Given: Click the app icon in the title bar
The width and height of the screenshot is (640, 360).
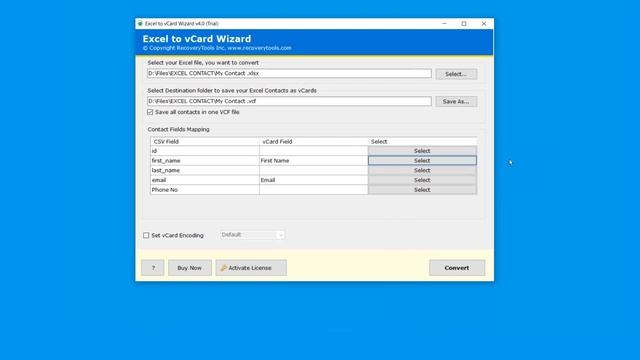Looking at the screenshot, I should 140,24.
